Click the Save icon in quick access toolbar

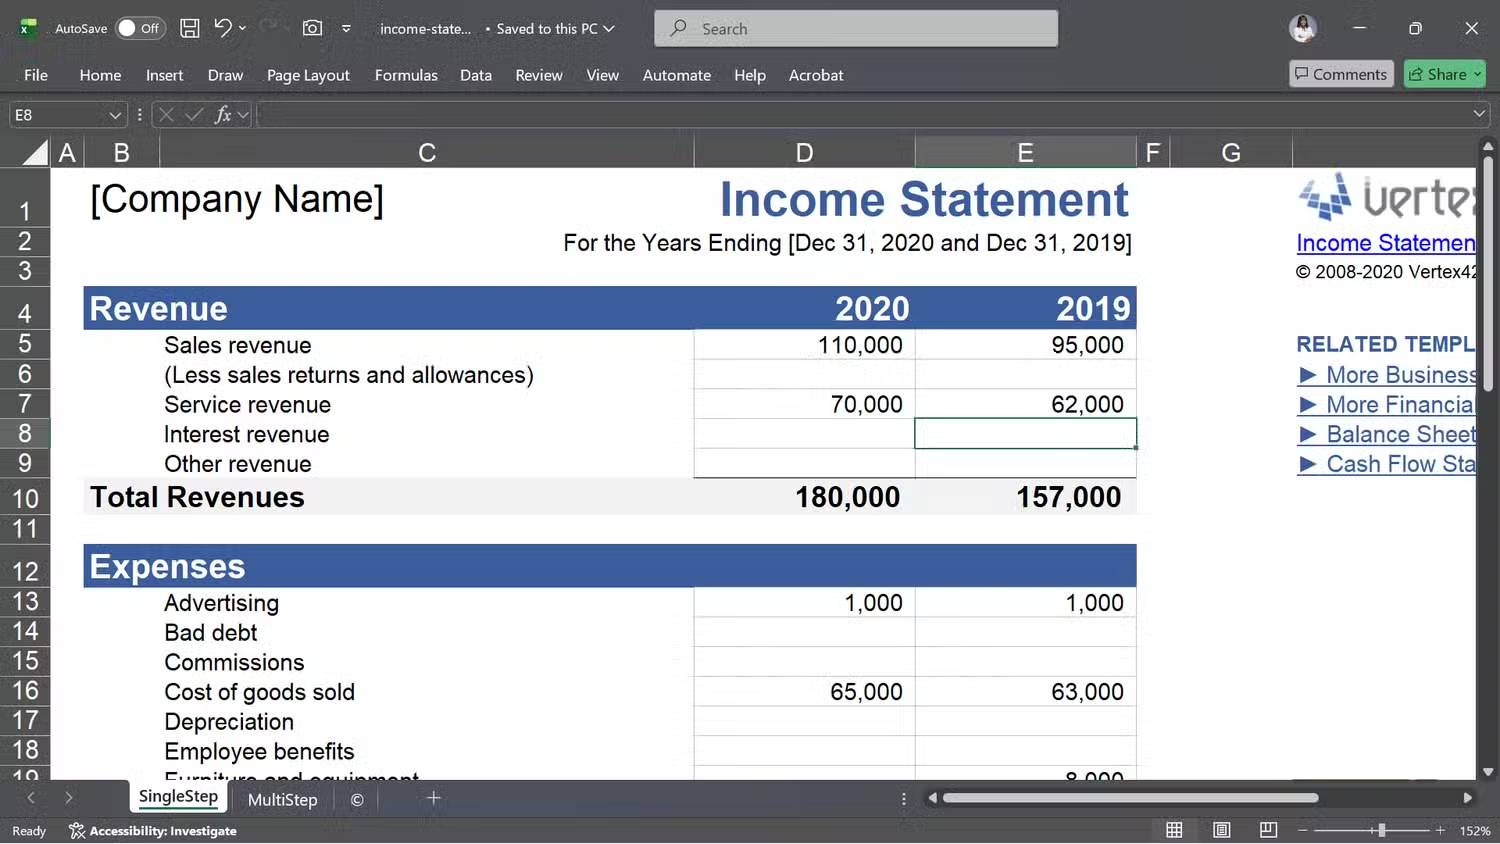pos(189,28)
